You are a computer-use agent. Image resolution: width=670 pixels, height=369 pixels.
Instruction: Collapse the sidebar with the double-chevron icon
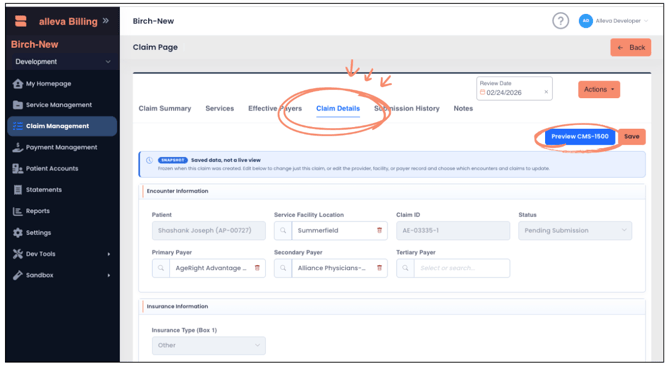pos(106,20)
